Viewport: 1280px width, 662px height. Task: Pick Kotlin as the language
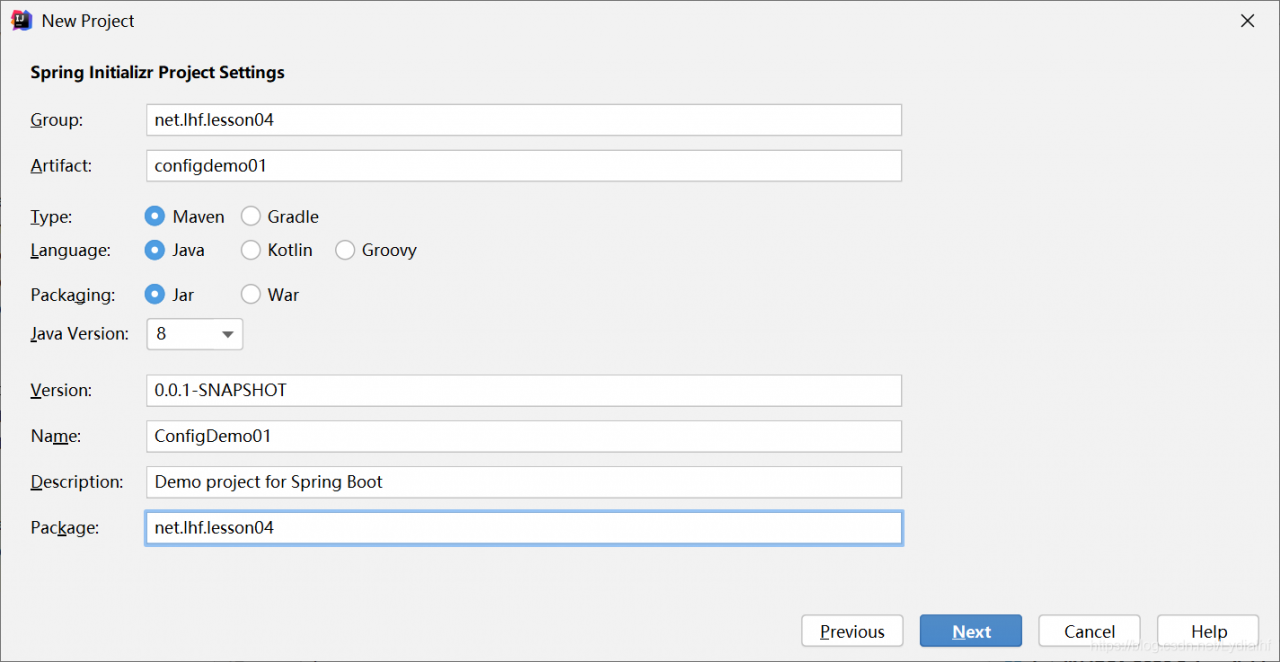251,250
